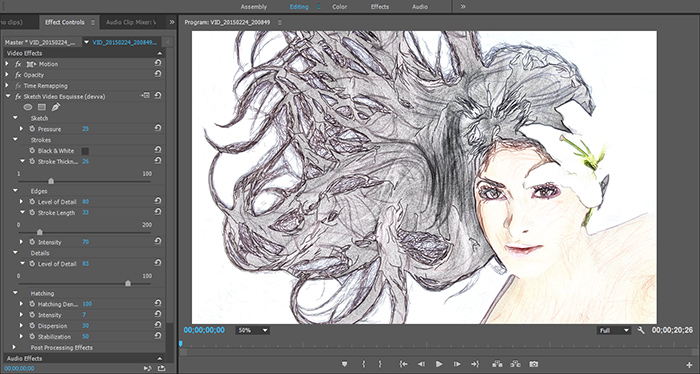Mark Out point
Viewport: 700px width, 374px height.
click(x=380, y=364)
